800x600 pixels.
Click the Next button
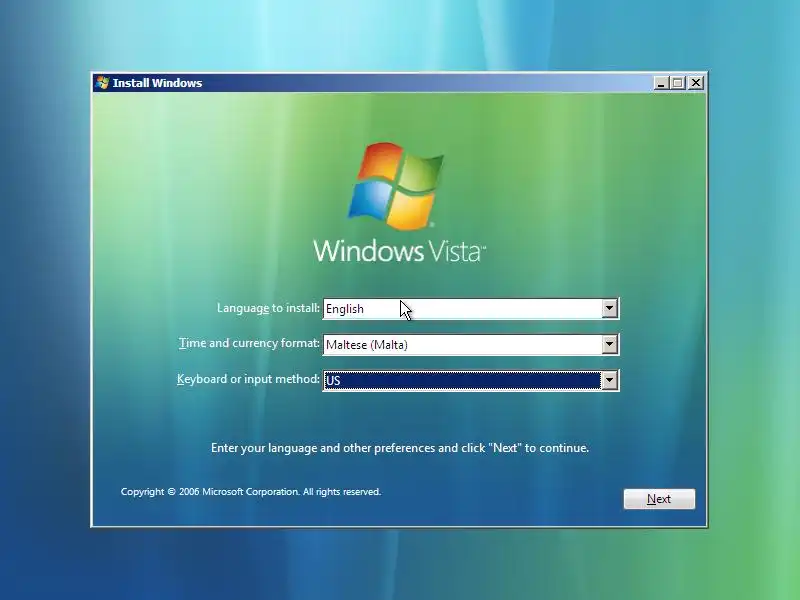[x=659, y=498]
